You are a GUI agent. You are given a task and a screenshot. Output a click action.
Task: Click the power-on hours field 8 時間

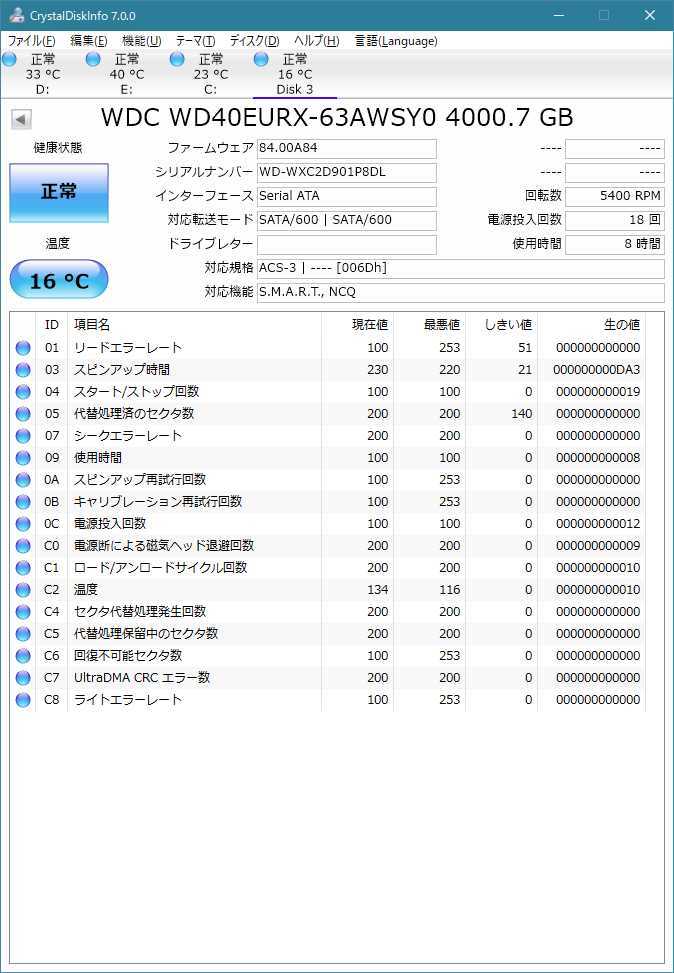coord(614,244)
